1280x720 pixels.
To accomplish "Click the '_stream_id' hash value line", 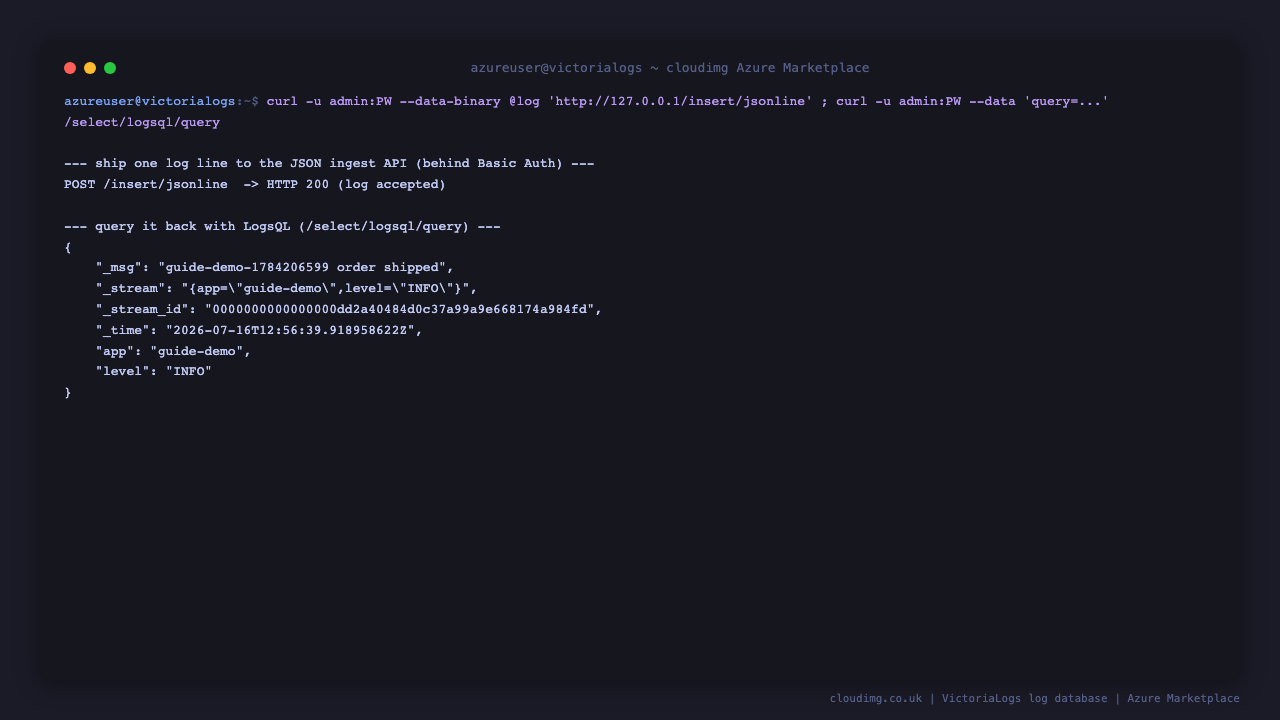I will pyautogui.click(x=349, y=309).
